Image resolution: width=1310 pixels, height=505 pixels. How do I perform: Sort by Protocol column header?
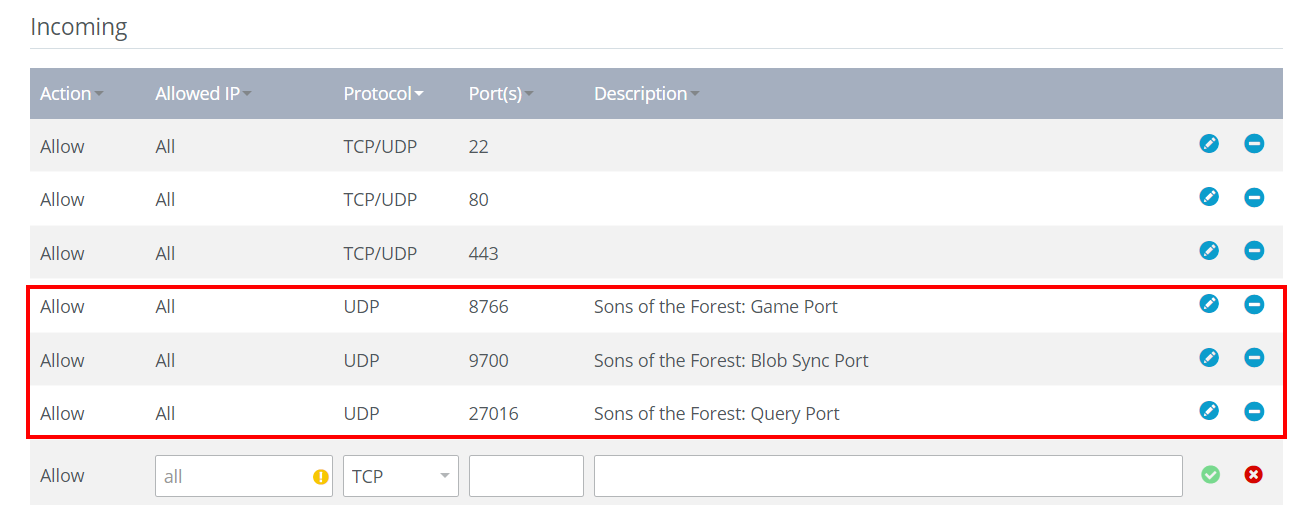tap(383, 93)
